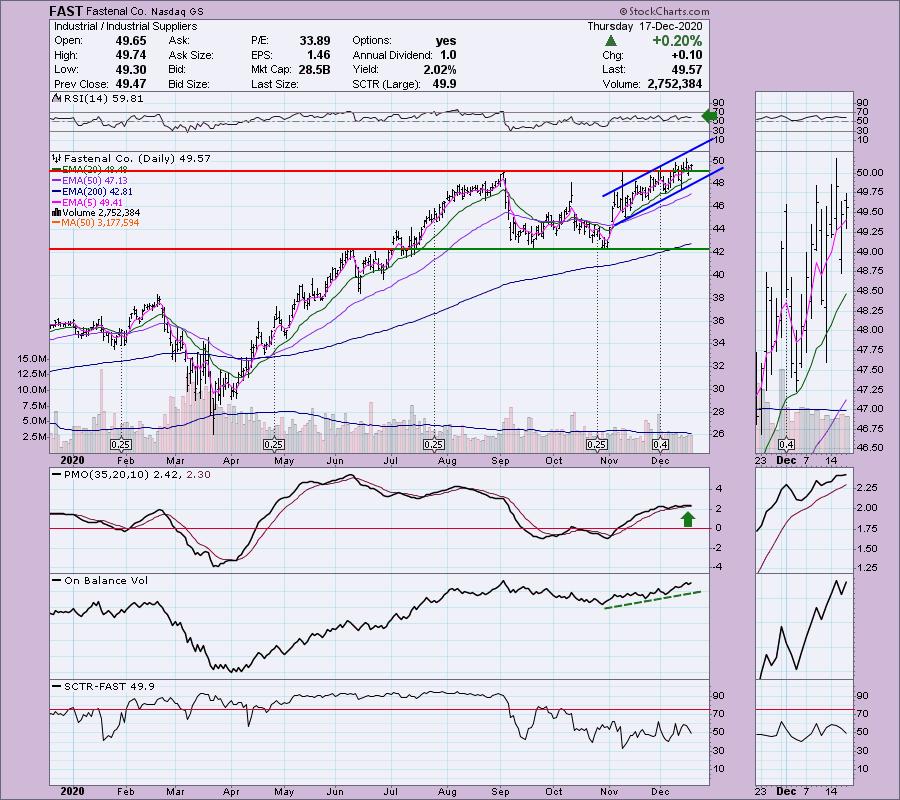
Task: Click the EMA(20) legend entry
Action: pyautogui.click(x=90, y=170)
